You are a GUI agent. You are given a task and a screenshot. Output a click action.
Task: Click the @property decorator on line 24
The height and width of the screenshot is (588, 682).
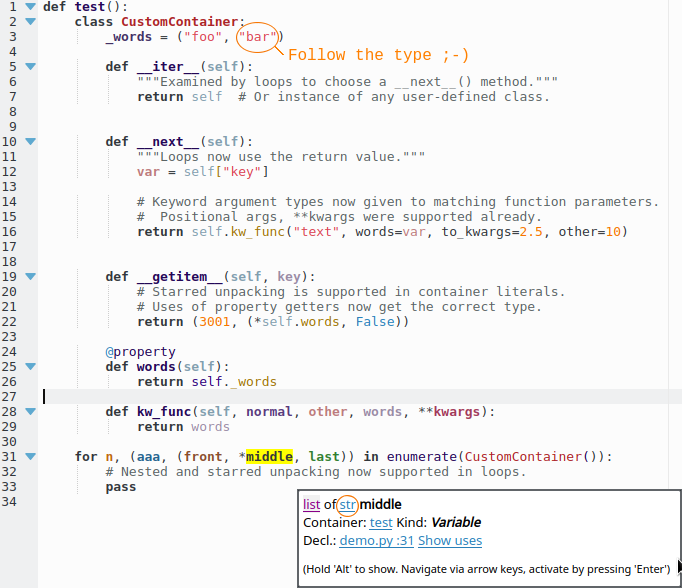click(140, 352)
